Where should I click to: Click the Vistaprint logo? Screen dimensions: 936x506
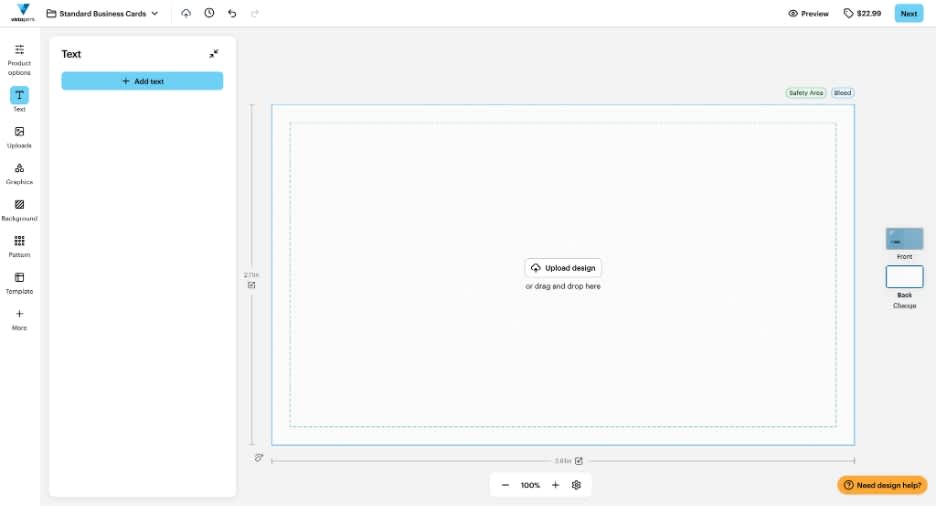pyautogui.click(x=23, y=13)
